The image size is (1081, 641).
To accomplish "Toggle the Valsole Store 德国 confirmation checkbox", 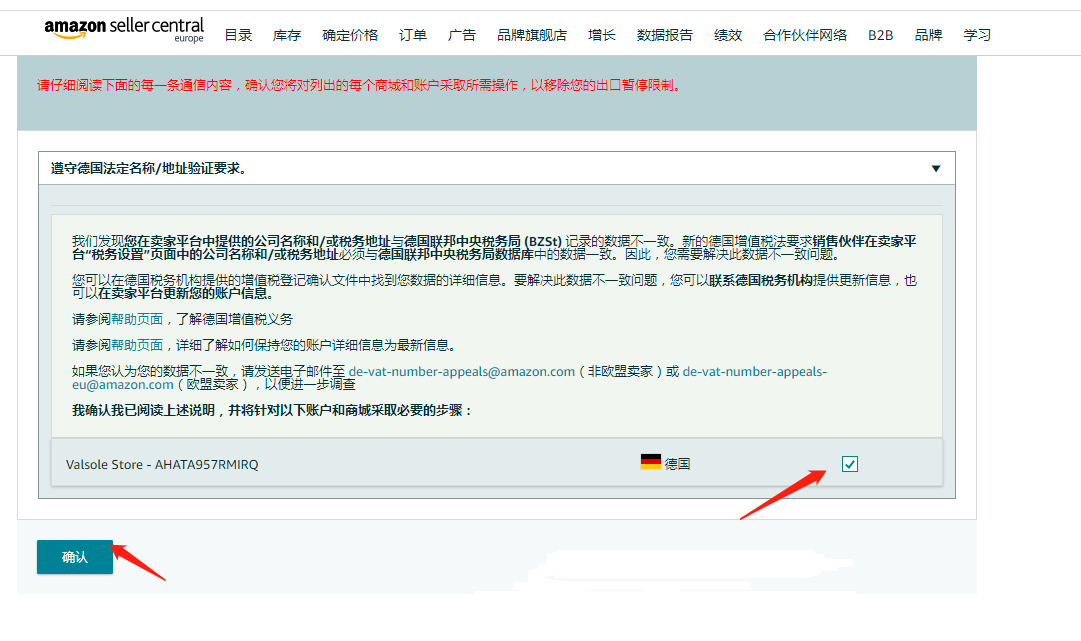I will click(850, 465).
